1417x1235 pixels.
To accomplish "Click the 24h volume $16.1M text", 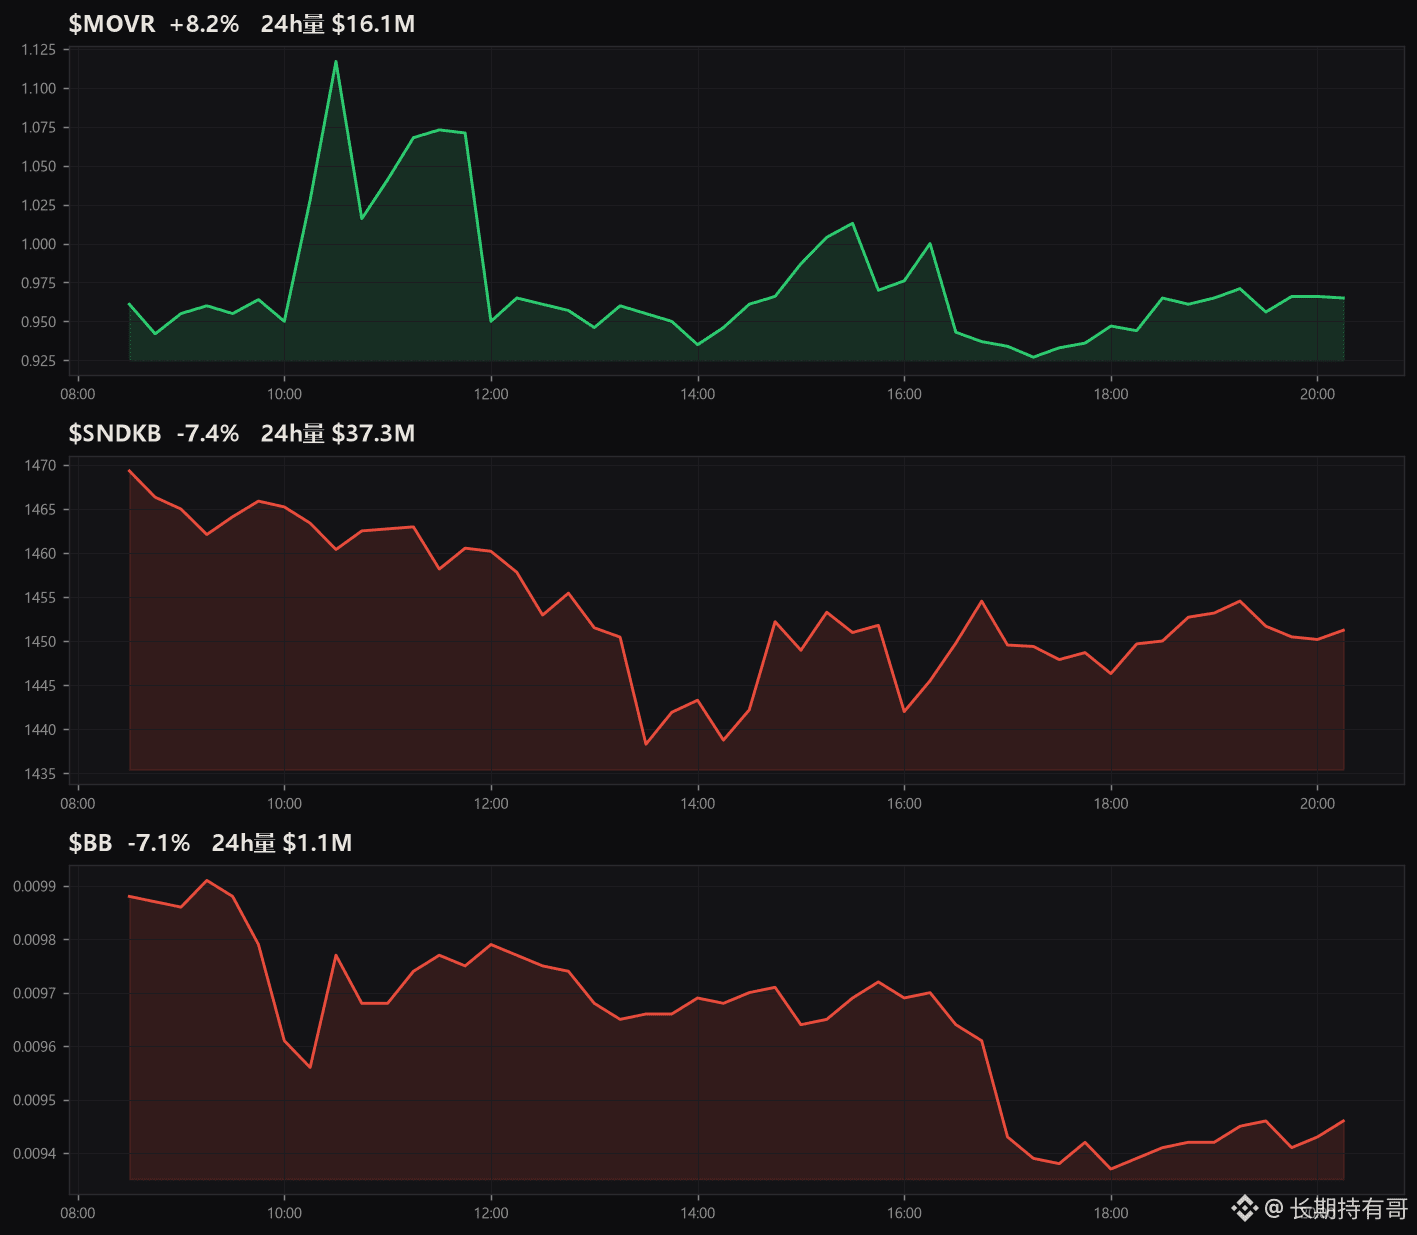I will pyautogui.click(x=338, y=24).
